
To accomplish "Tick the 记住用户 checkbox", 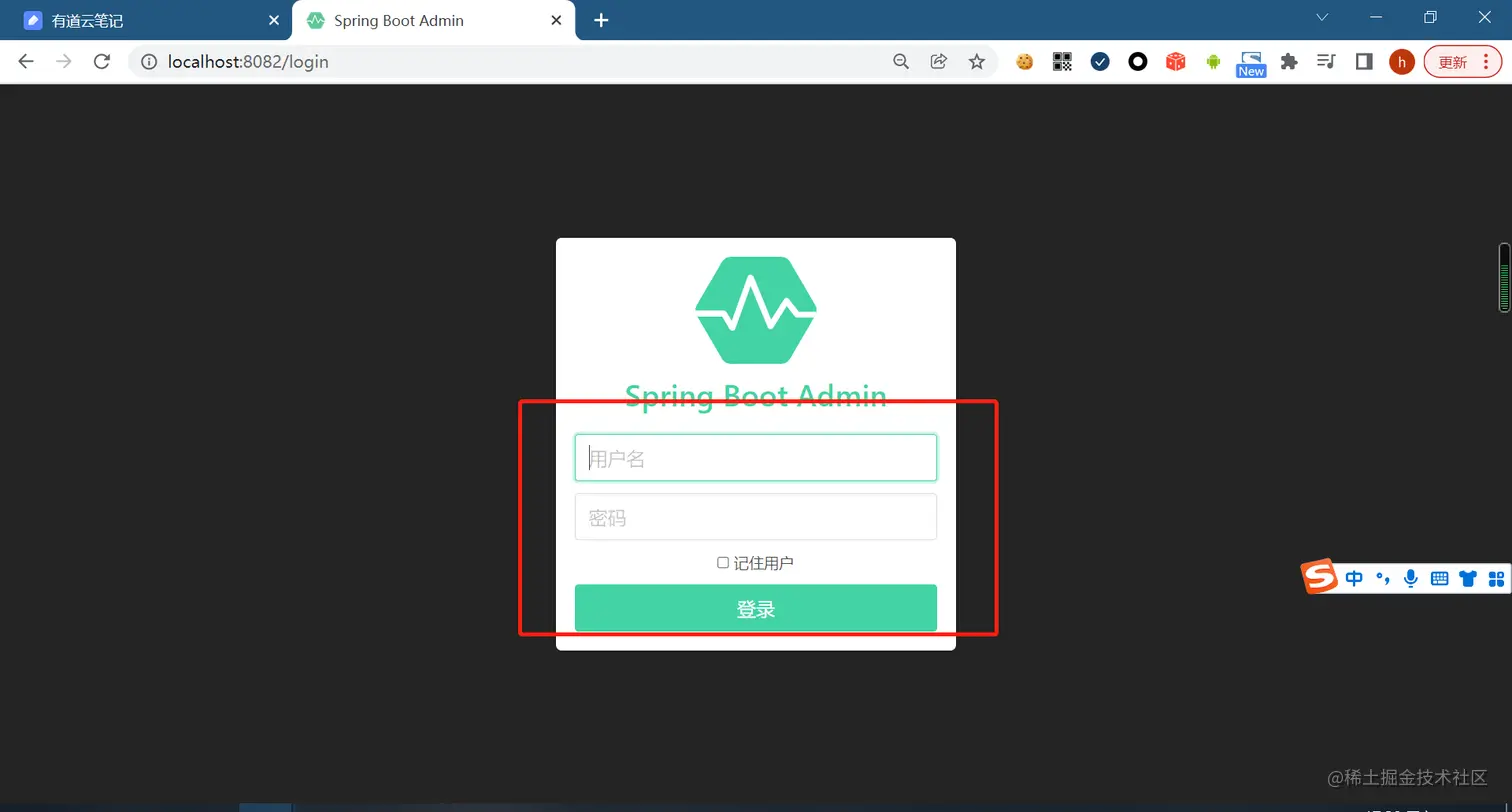I will (723, 563).
